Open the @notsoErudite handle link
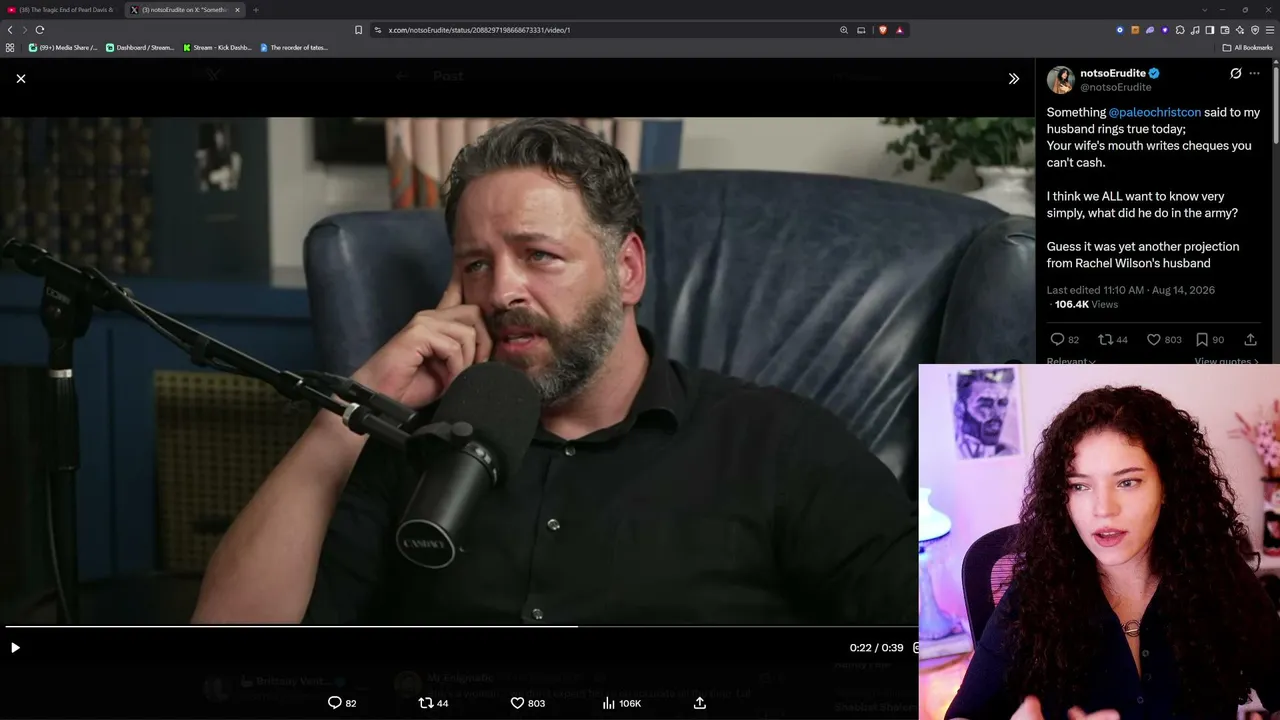Screen dimensions: 1280x720 pos(1115,87)
